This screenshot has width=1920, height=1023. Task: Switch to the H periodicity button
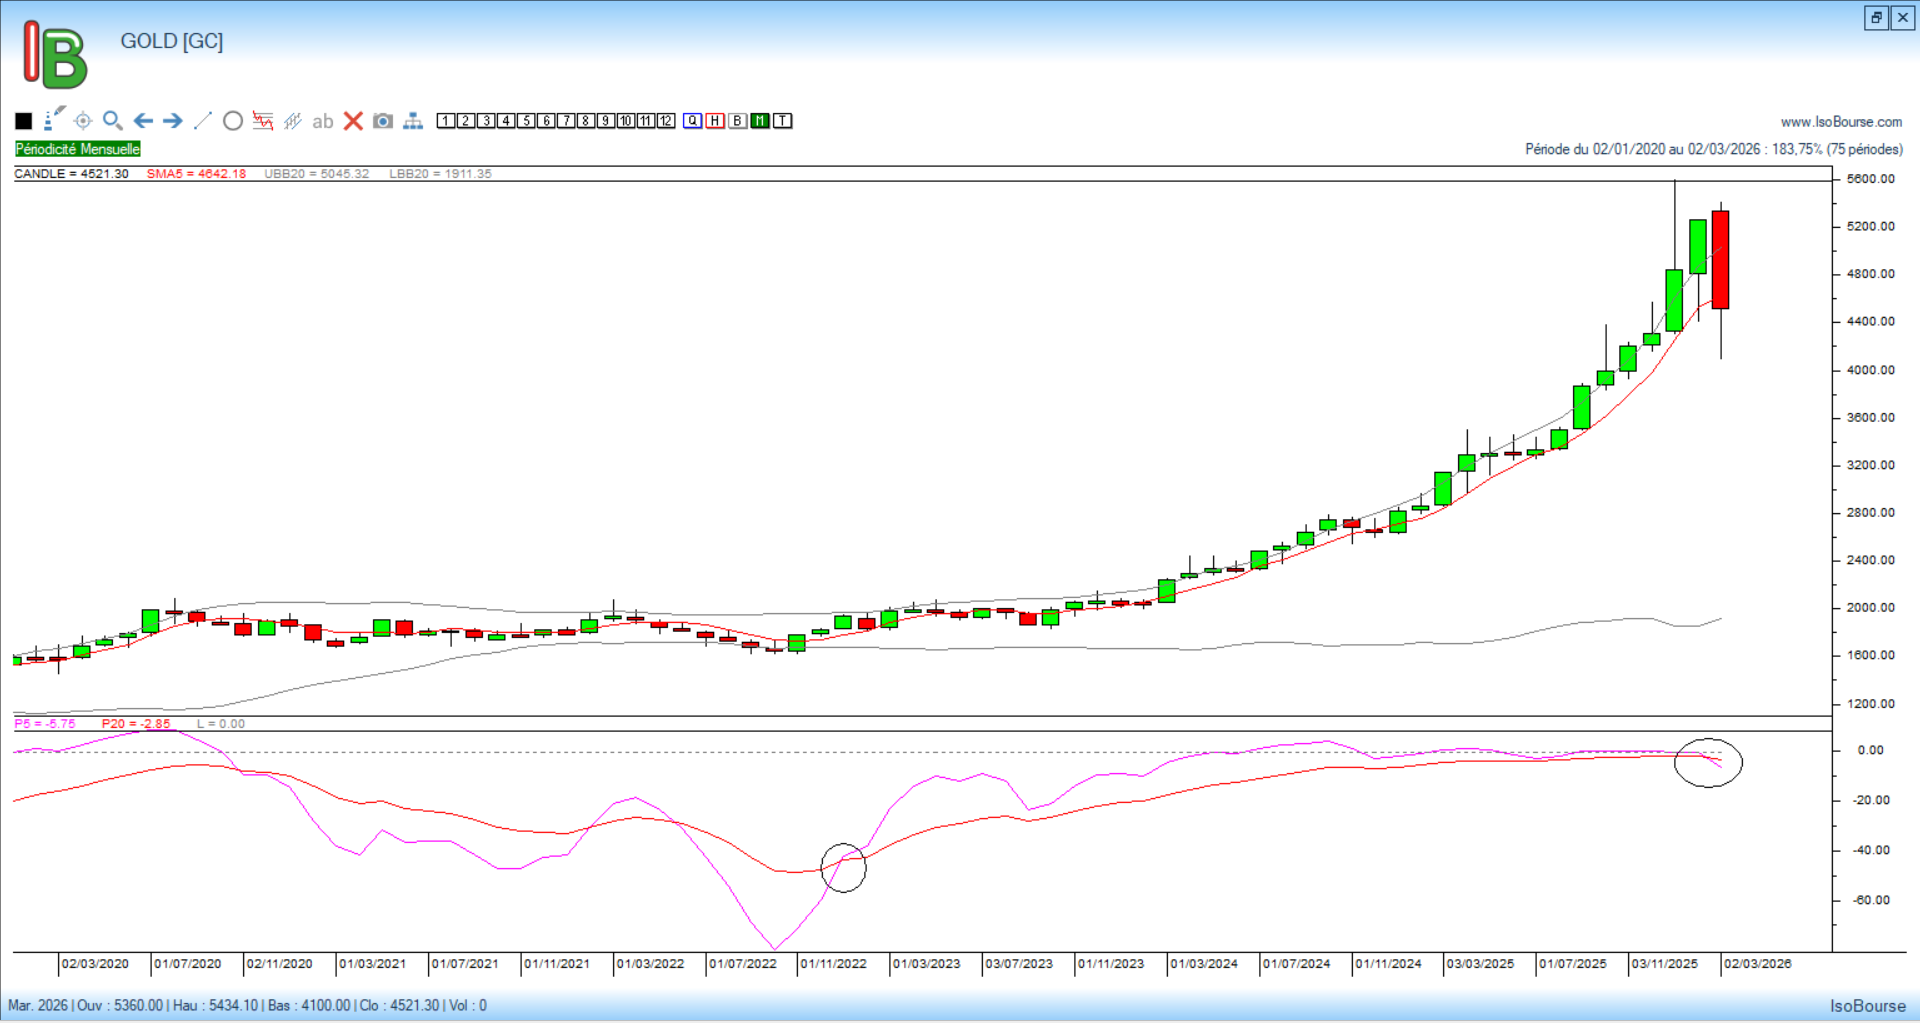[x=715, y=121]
